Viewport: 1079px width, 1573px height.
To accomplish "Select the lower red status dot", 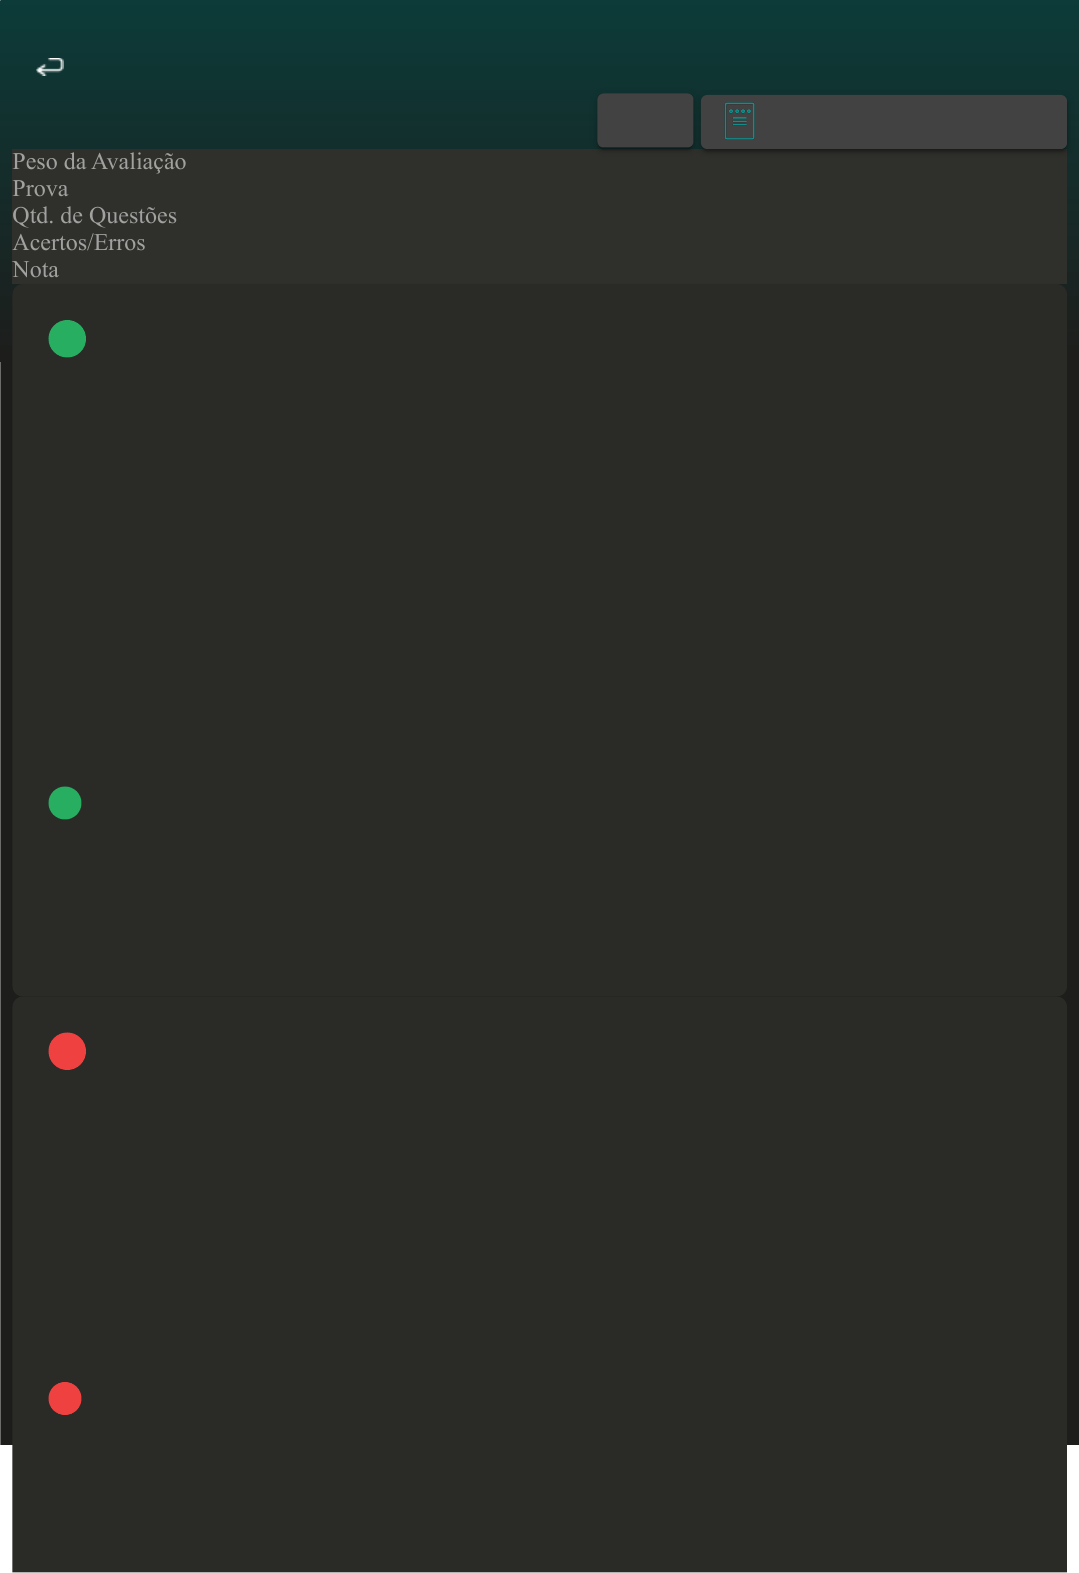I will (x=65, y=1398).
